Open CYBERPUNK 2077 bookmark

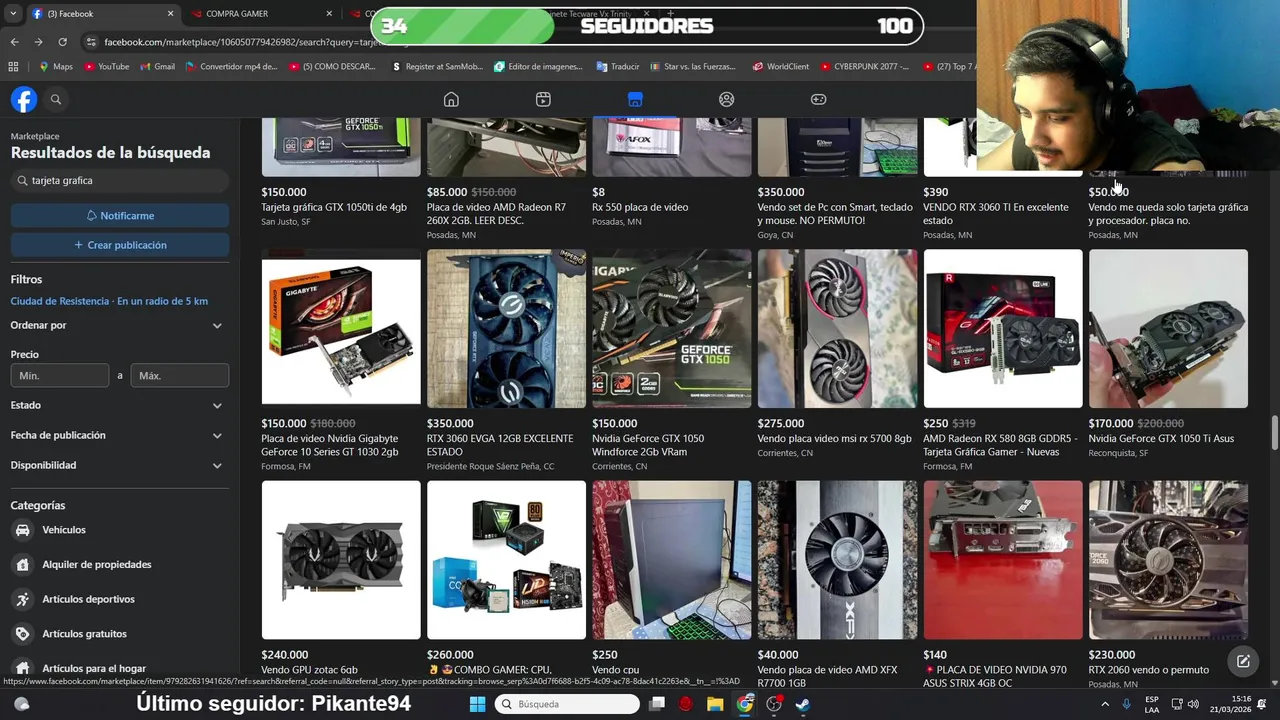864,67
